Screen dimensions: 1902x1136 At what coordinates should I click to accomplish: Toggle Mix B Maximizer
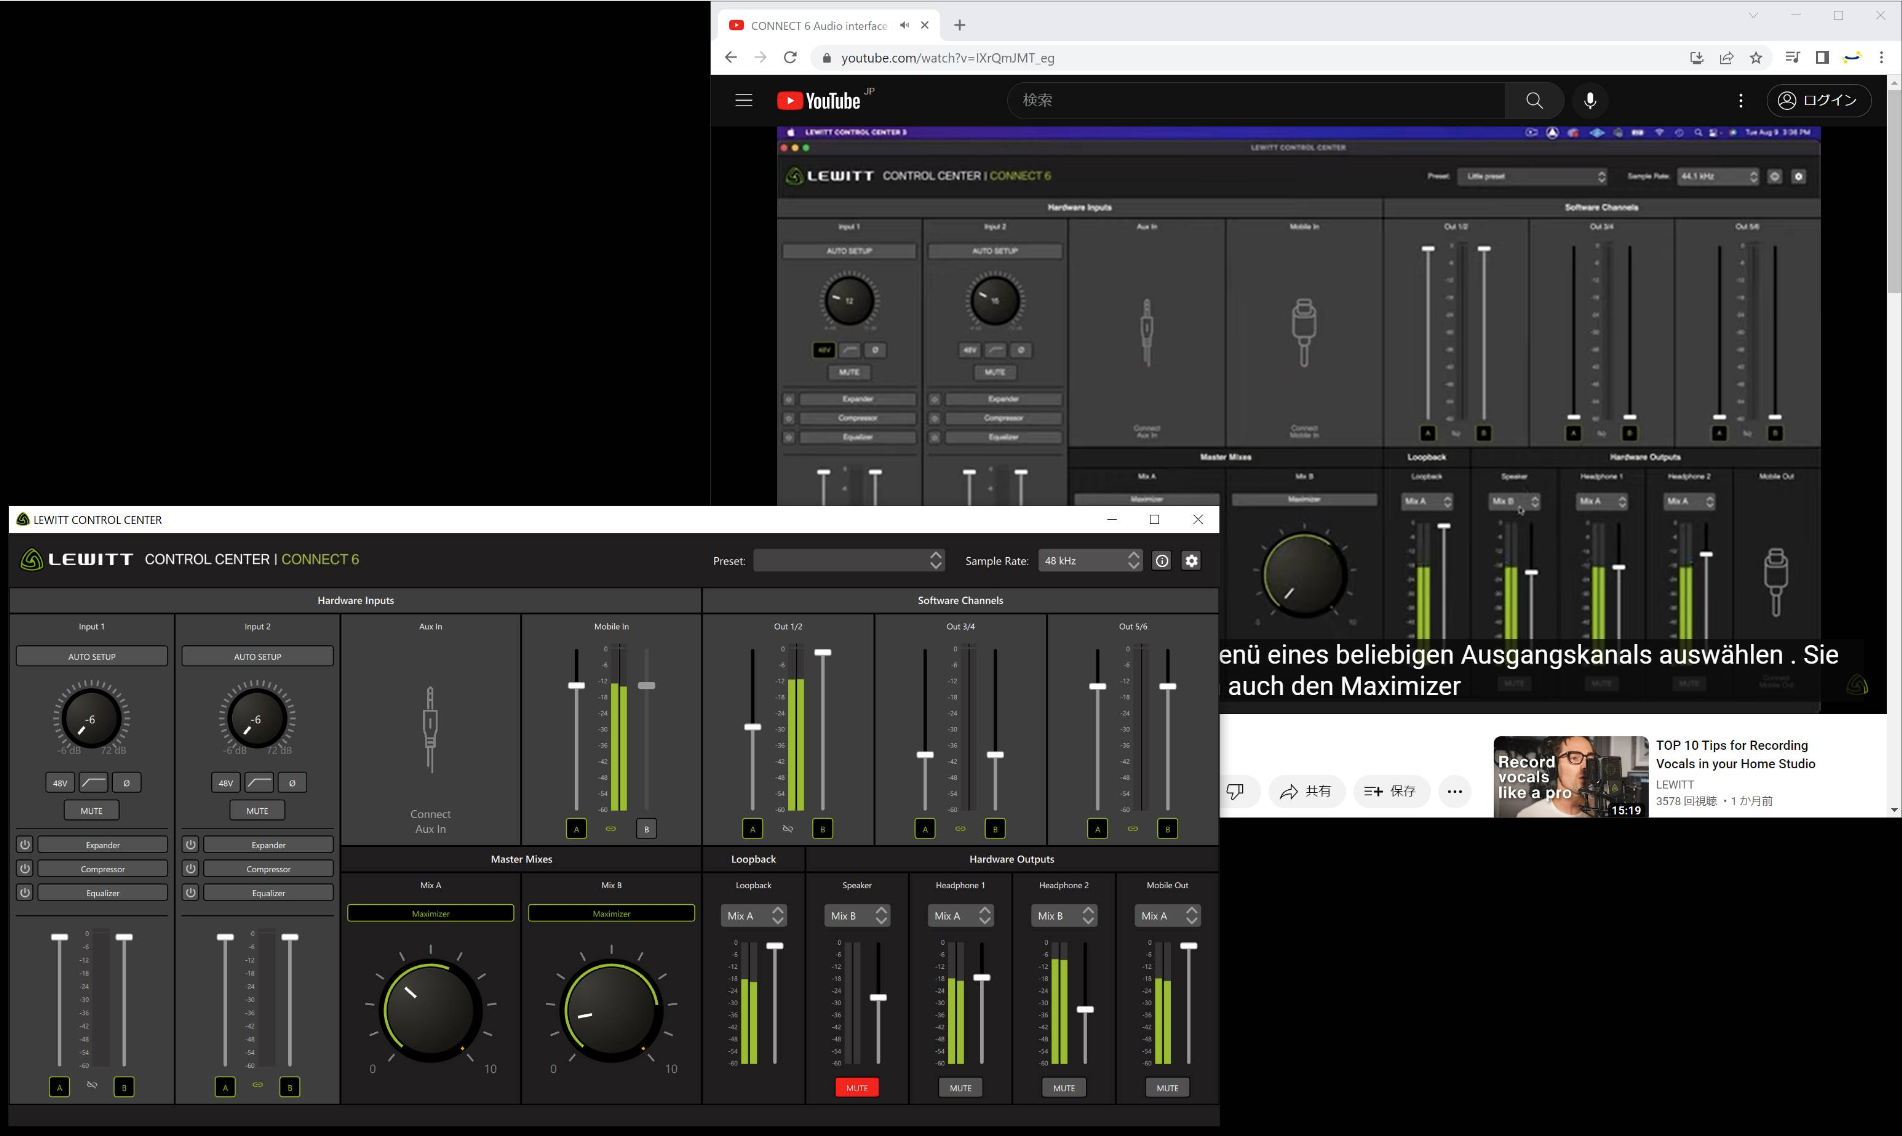[611, 913]
